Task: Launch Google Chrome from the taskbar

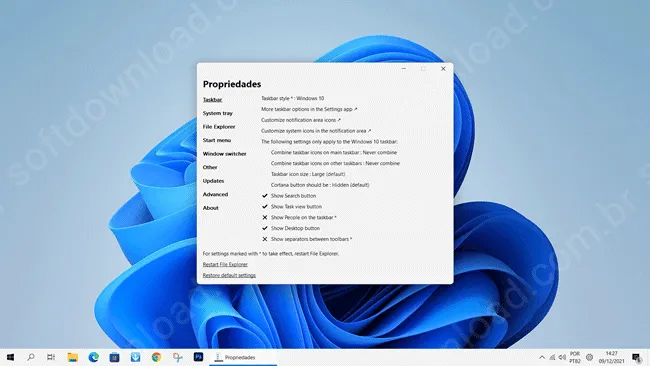Action: pos(156,357)
